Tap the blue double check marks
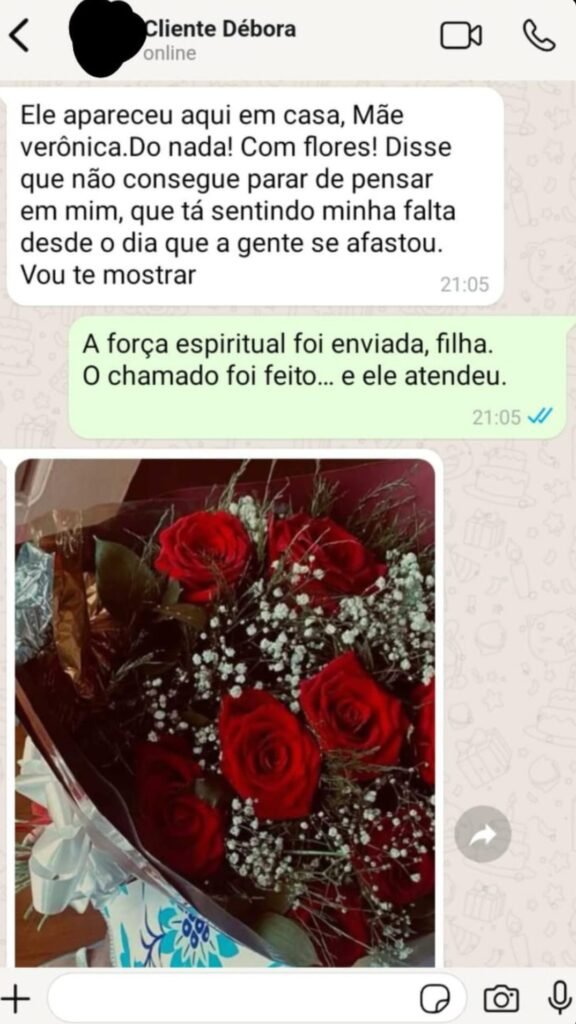Screen dimensions: 576x1024 tap(540, 416)
